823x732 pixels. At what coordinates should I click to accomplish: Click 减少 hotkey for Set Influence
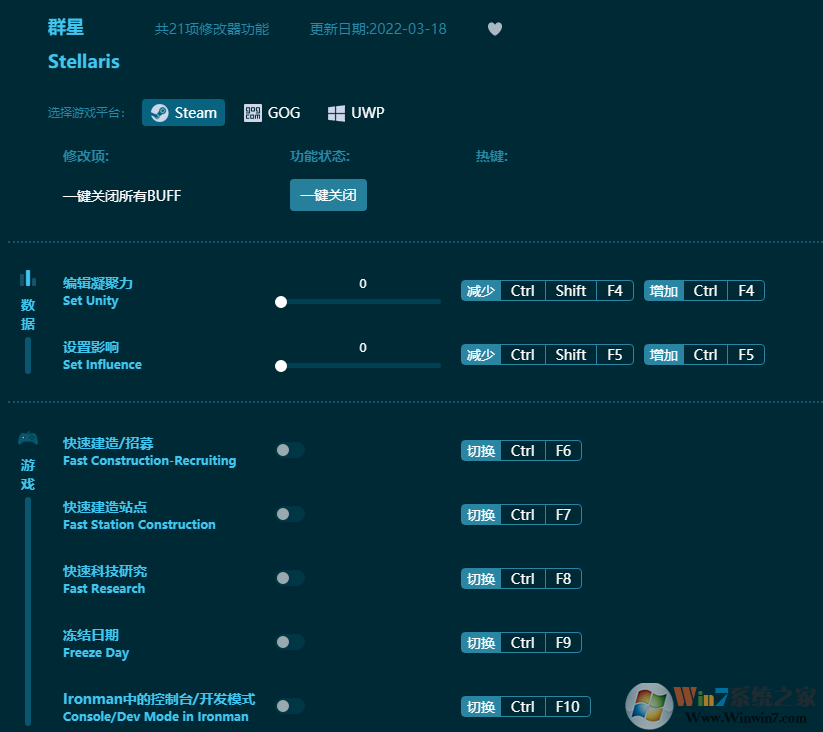(x=481, y=355)
